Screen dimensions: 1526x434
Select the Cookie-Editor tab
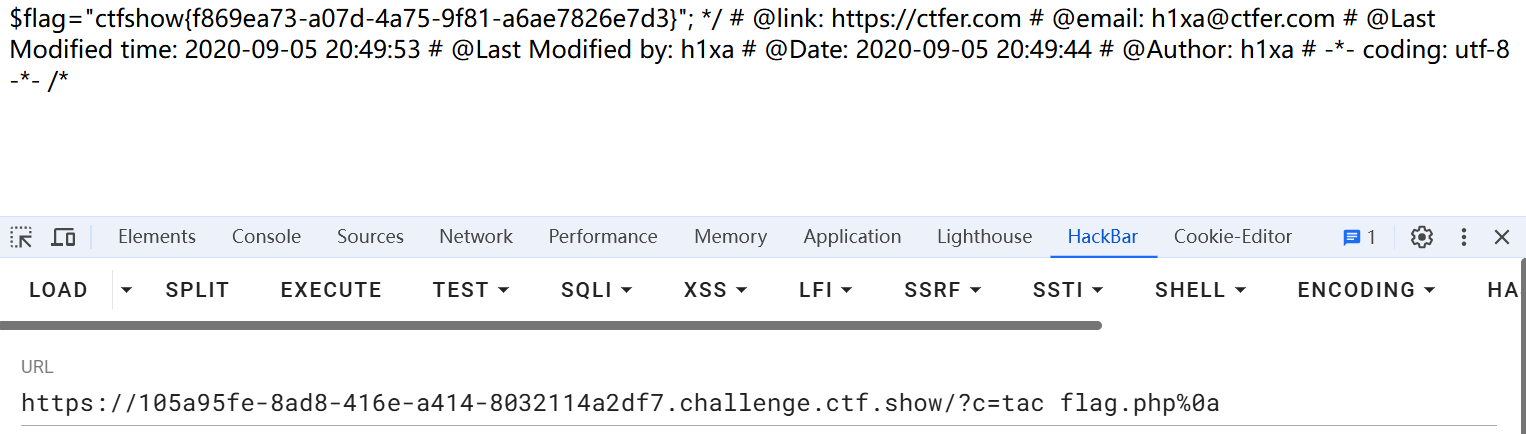click(x=1232, y=237)
